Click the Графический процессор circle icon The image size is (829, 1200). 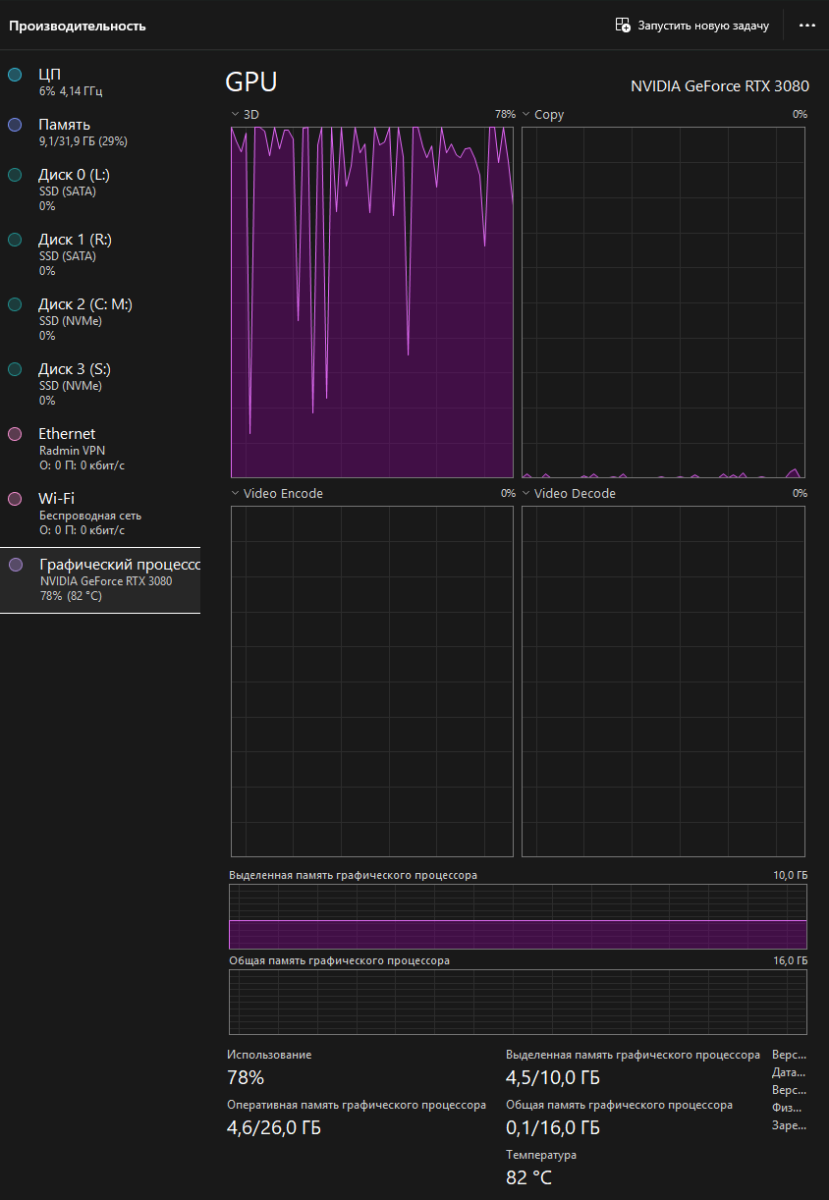15,565
